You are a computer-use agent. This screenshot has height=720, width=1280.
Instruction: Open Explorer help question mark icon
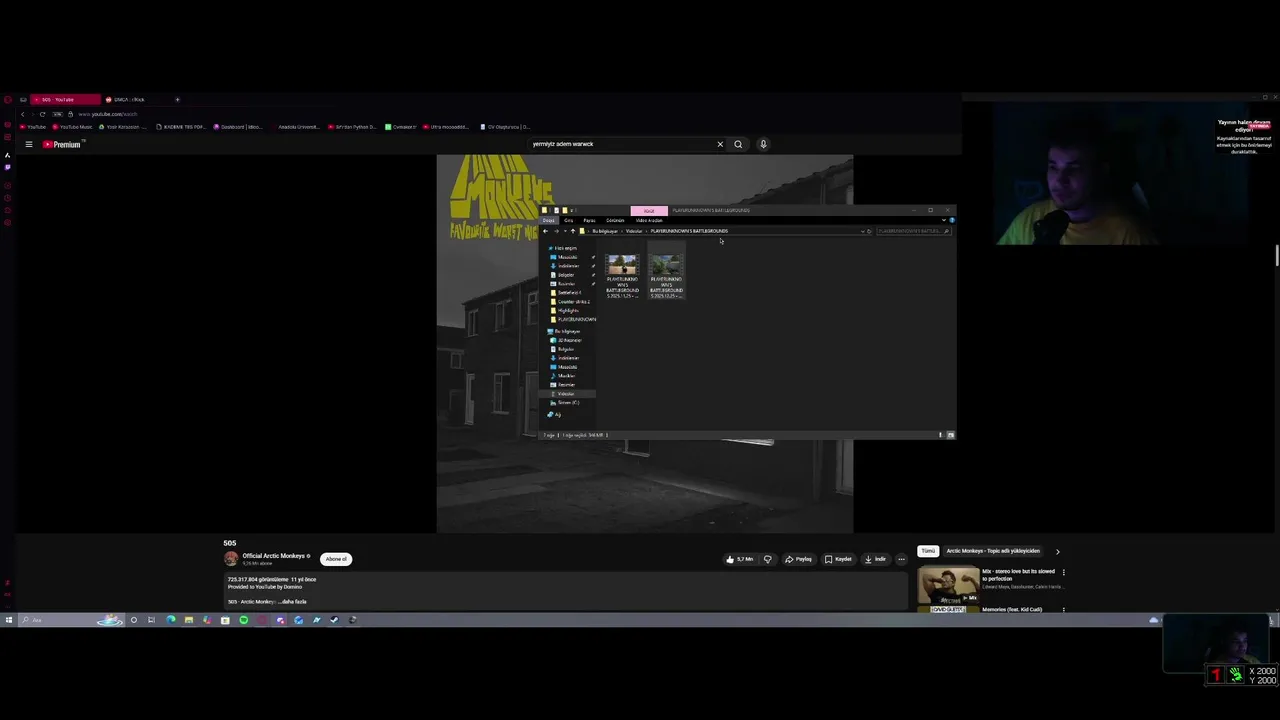click(952, 220)
